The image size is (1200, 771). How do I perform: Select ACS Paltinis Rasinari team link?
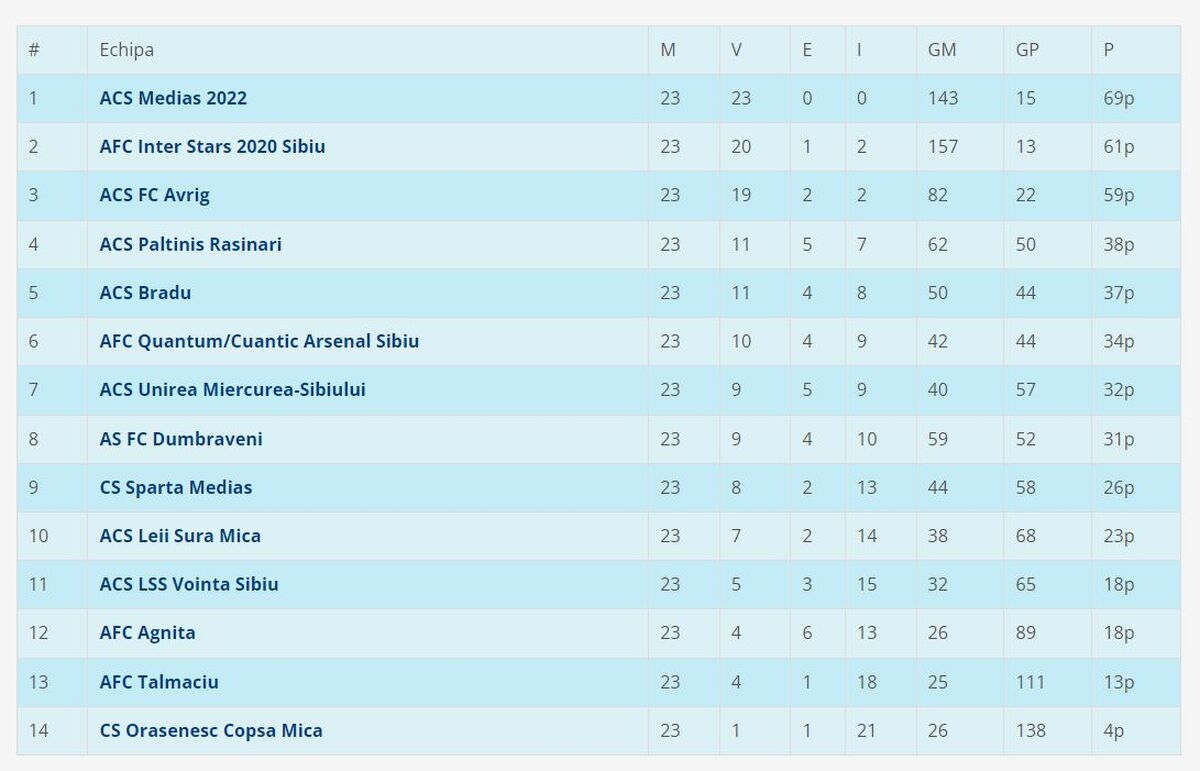pos(190,244)
